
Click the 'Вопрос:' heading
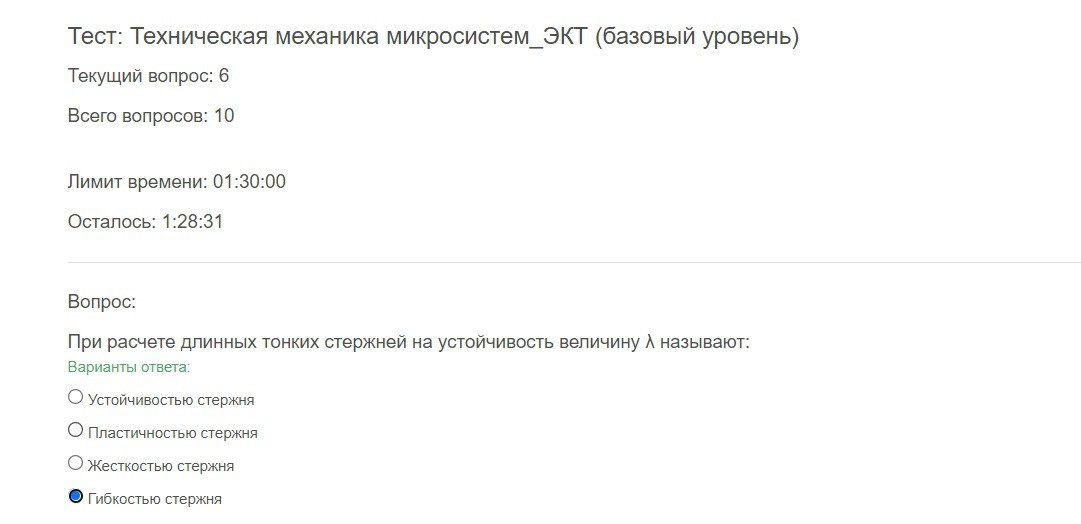tap(102, 302)
